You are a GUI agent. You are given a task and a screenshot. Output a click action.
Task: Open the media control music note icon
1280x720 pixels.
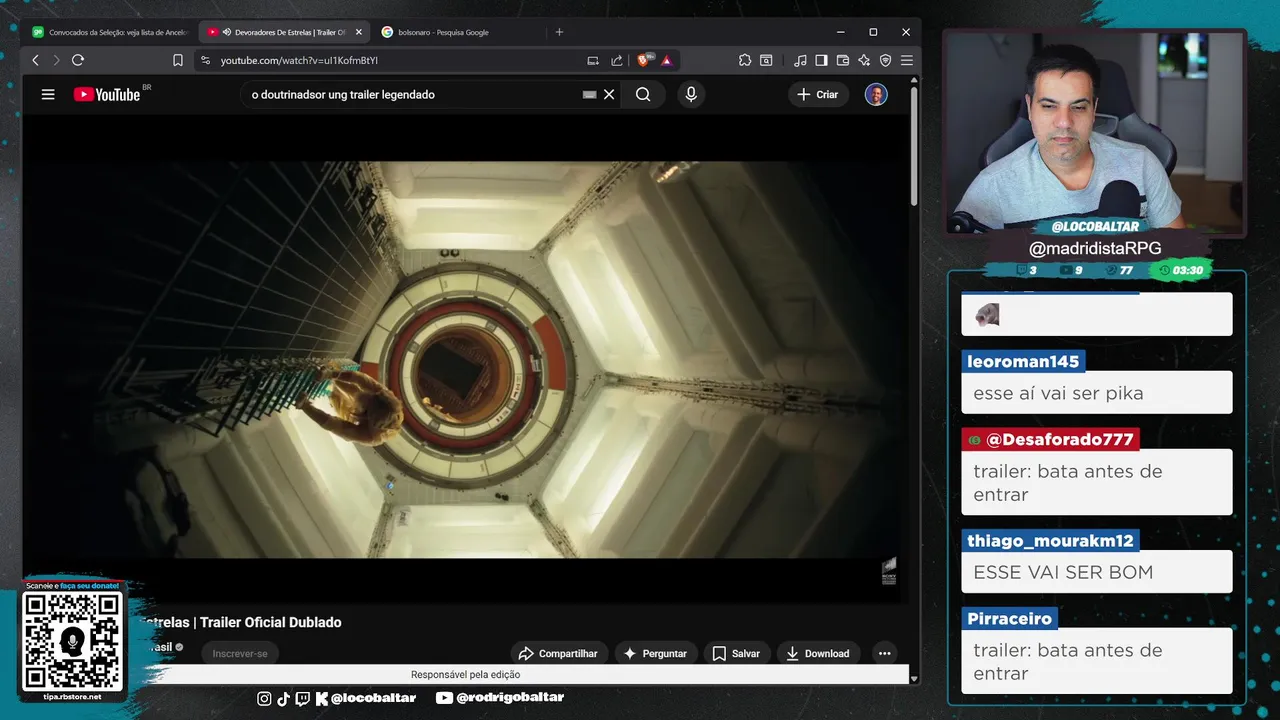click(800, 60)
